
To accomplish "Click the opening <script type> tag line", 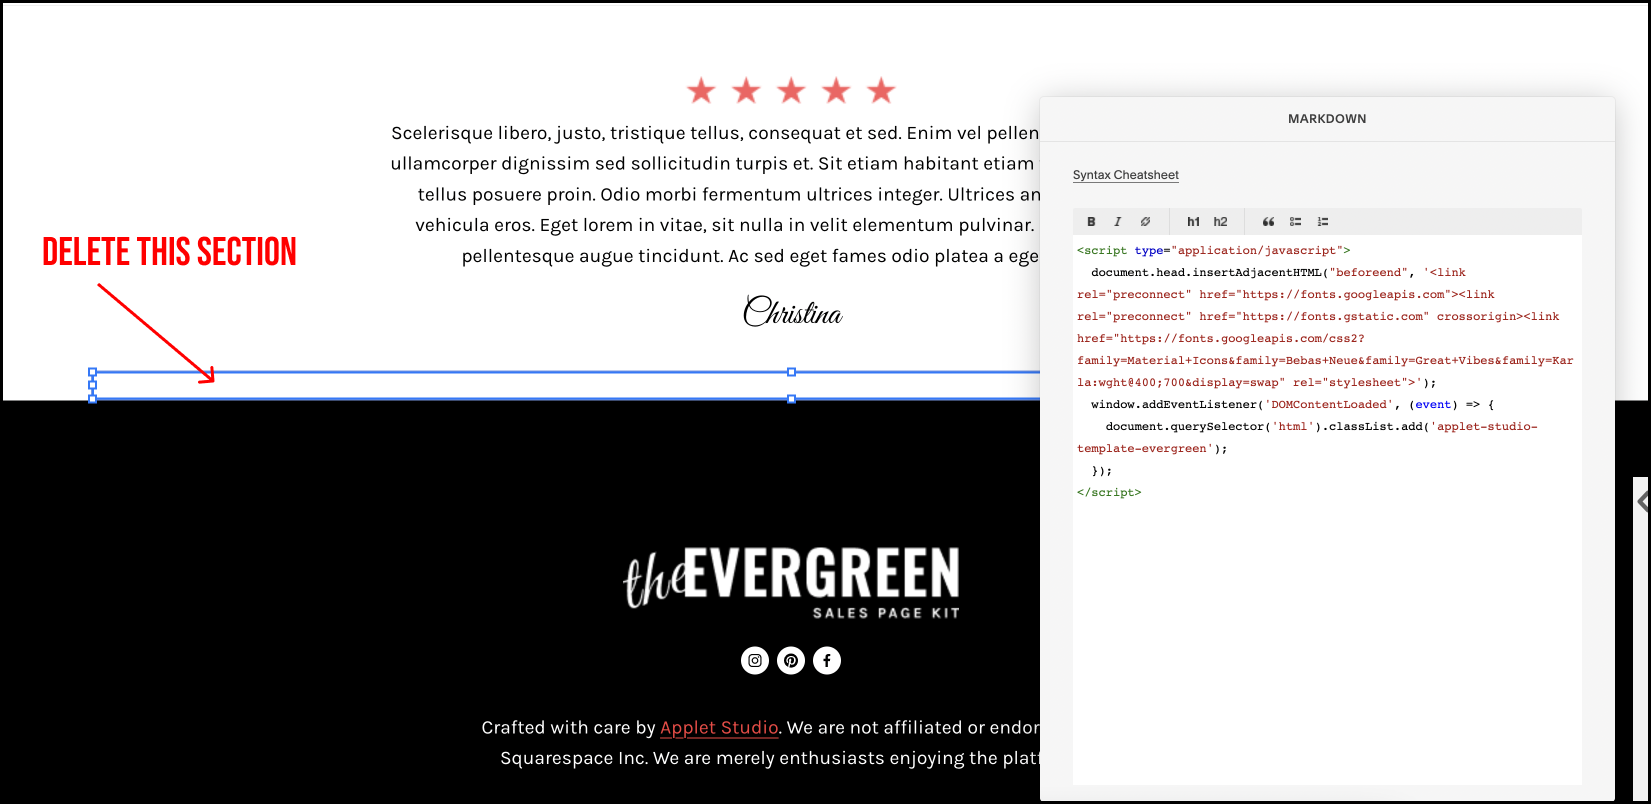I will click(1213, 250).
